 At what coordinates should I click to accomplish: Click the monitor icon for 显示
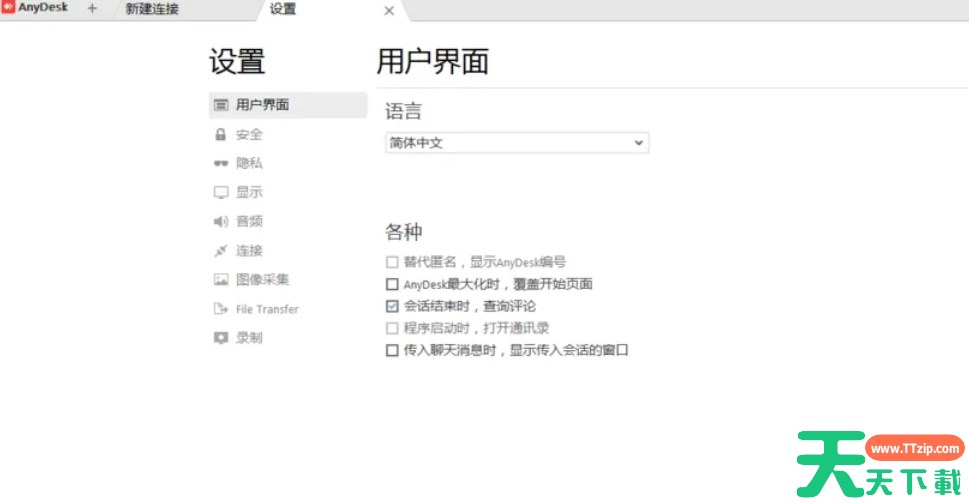tap(221, 192)
